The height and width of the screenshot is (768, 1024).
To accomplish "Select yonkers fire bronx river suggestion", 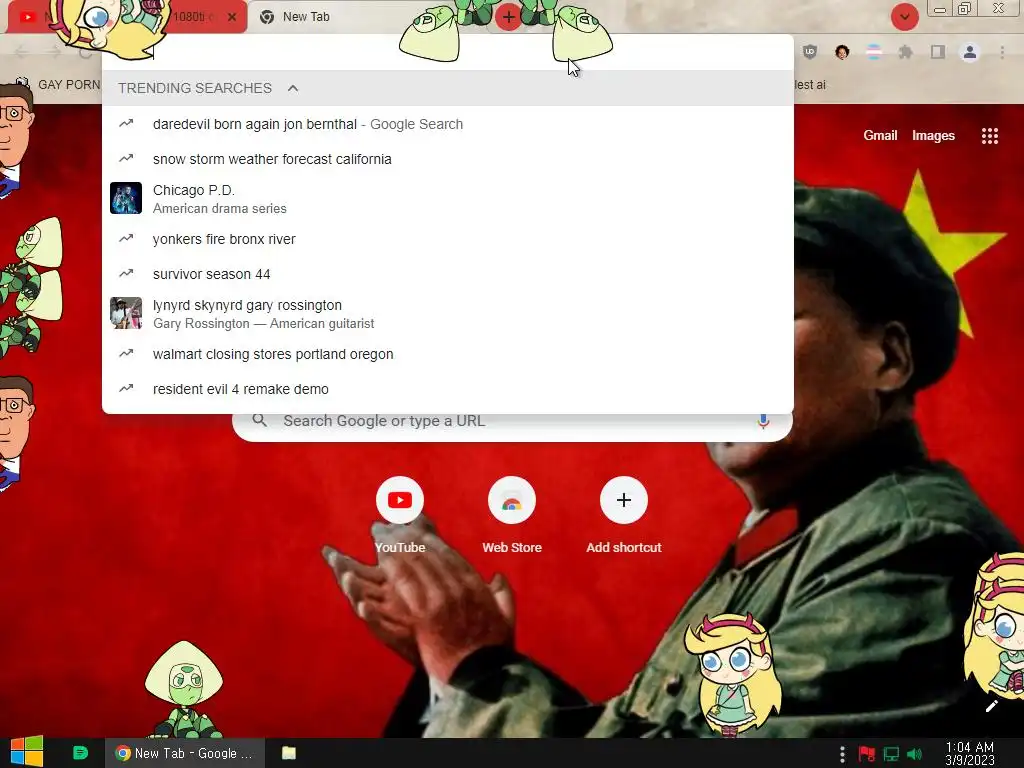I will pos(448,239).
